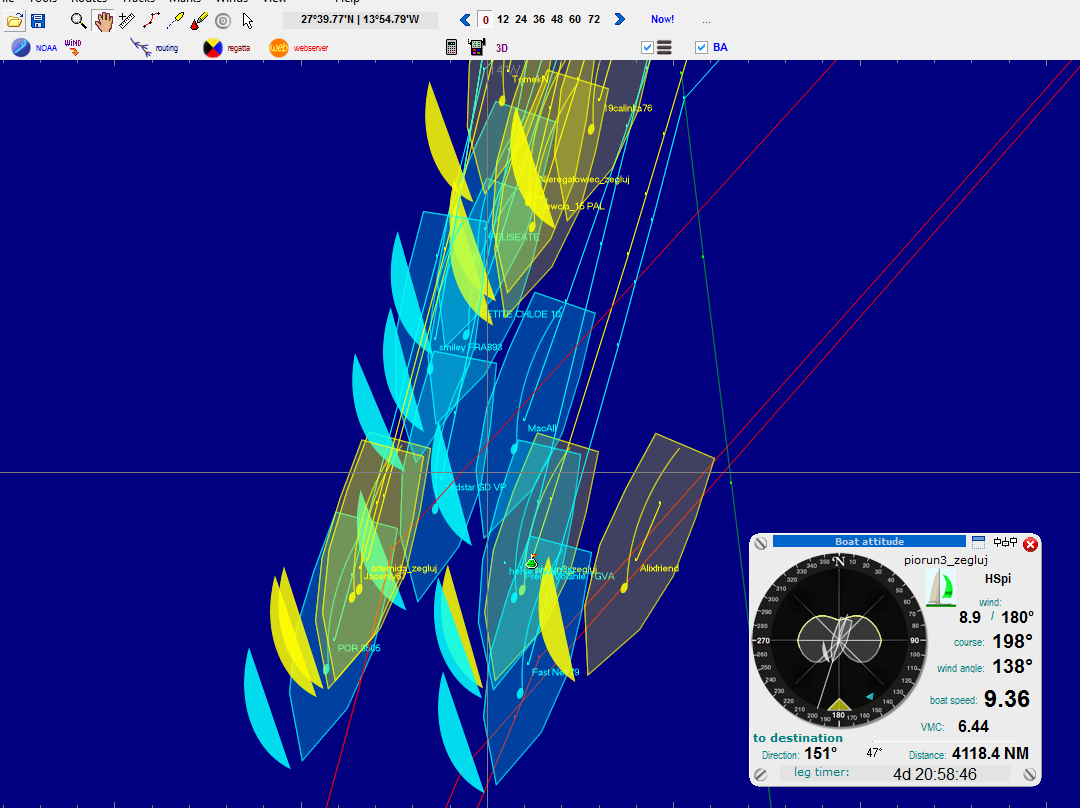Click the course value 198°

[1012, 641]
